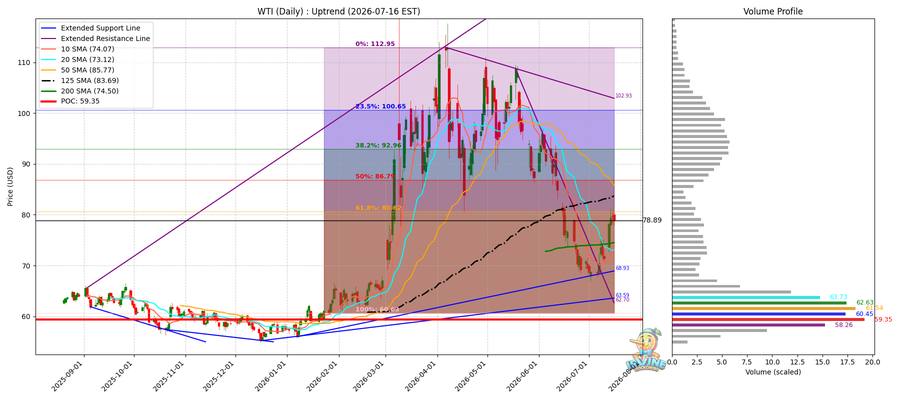
Task: Click the red POC legend line swatch
Action: 48,102
